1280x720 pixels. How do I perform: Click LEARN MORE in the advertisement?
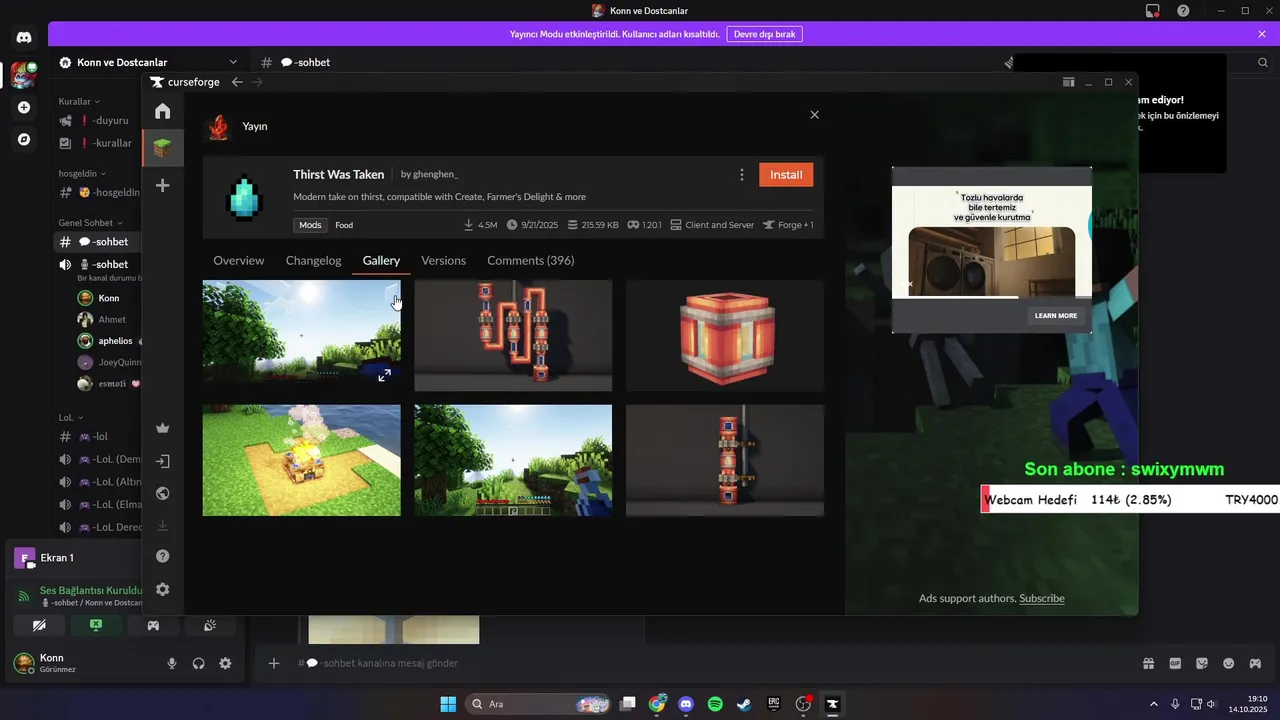(1056, 315)
